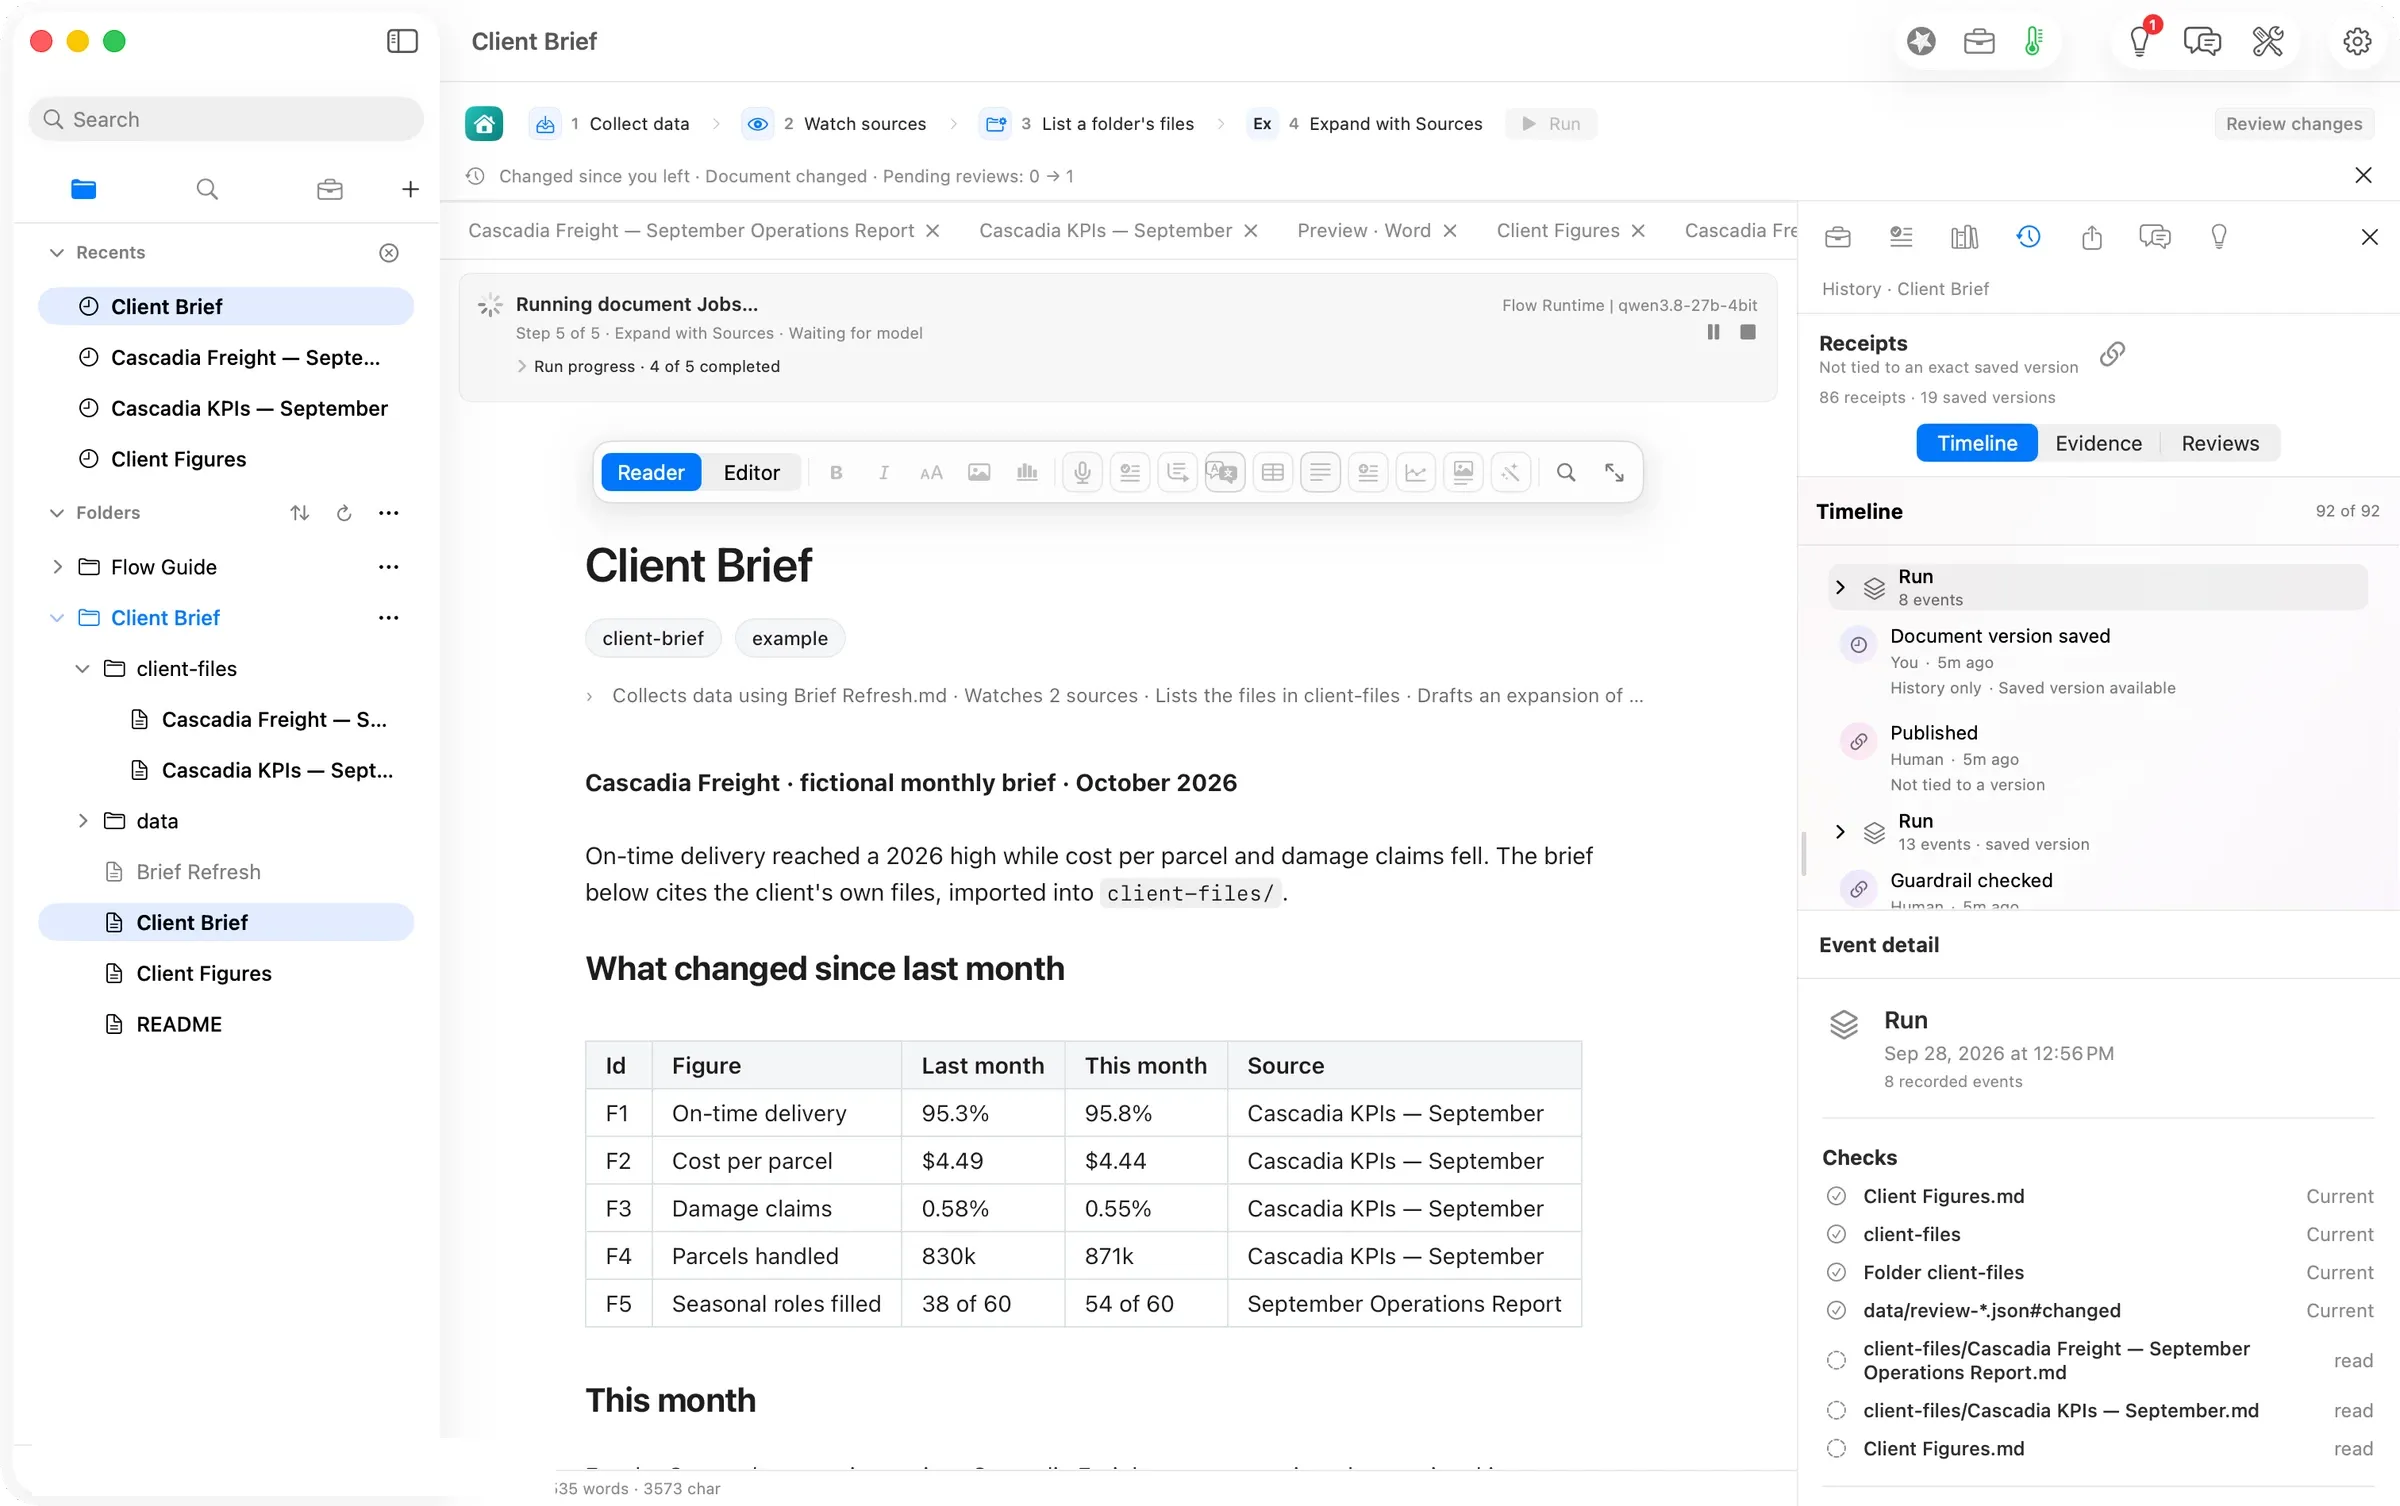Open the tools wrench icon

(x=2267, y=41)
